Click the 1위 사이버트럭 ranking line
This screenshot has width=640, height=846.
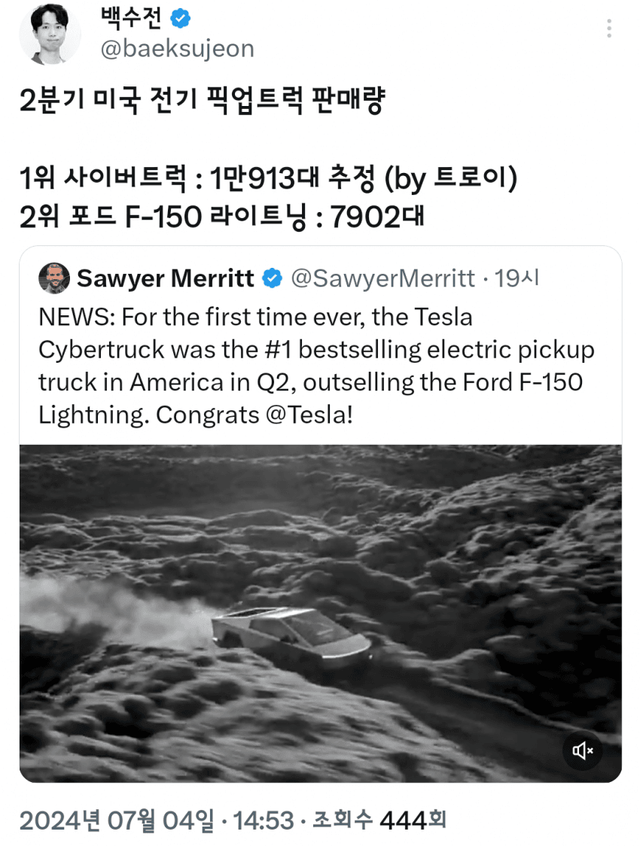pyautogui.click(x=268, y=179)
